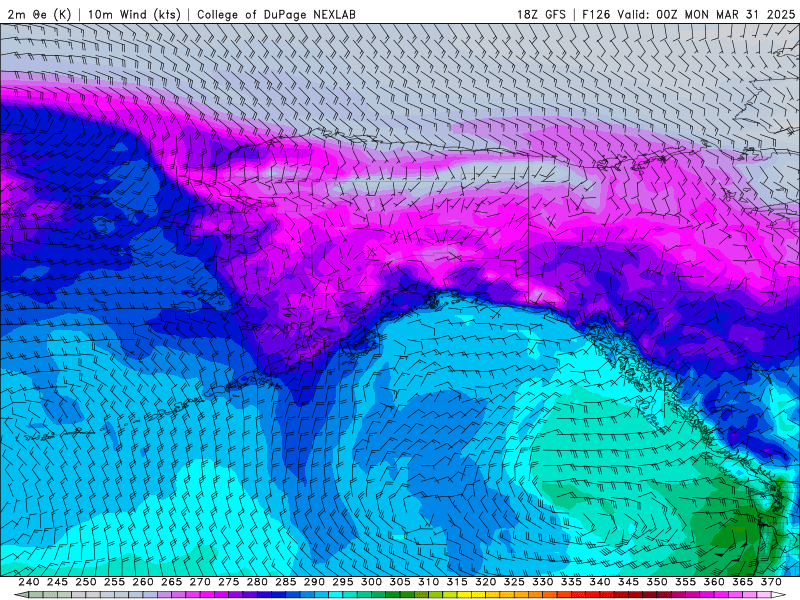Click the 330 value on color scale
This screenshot has height=600, width=800.
pos(543,582)
